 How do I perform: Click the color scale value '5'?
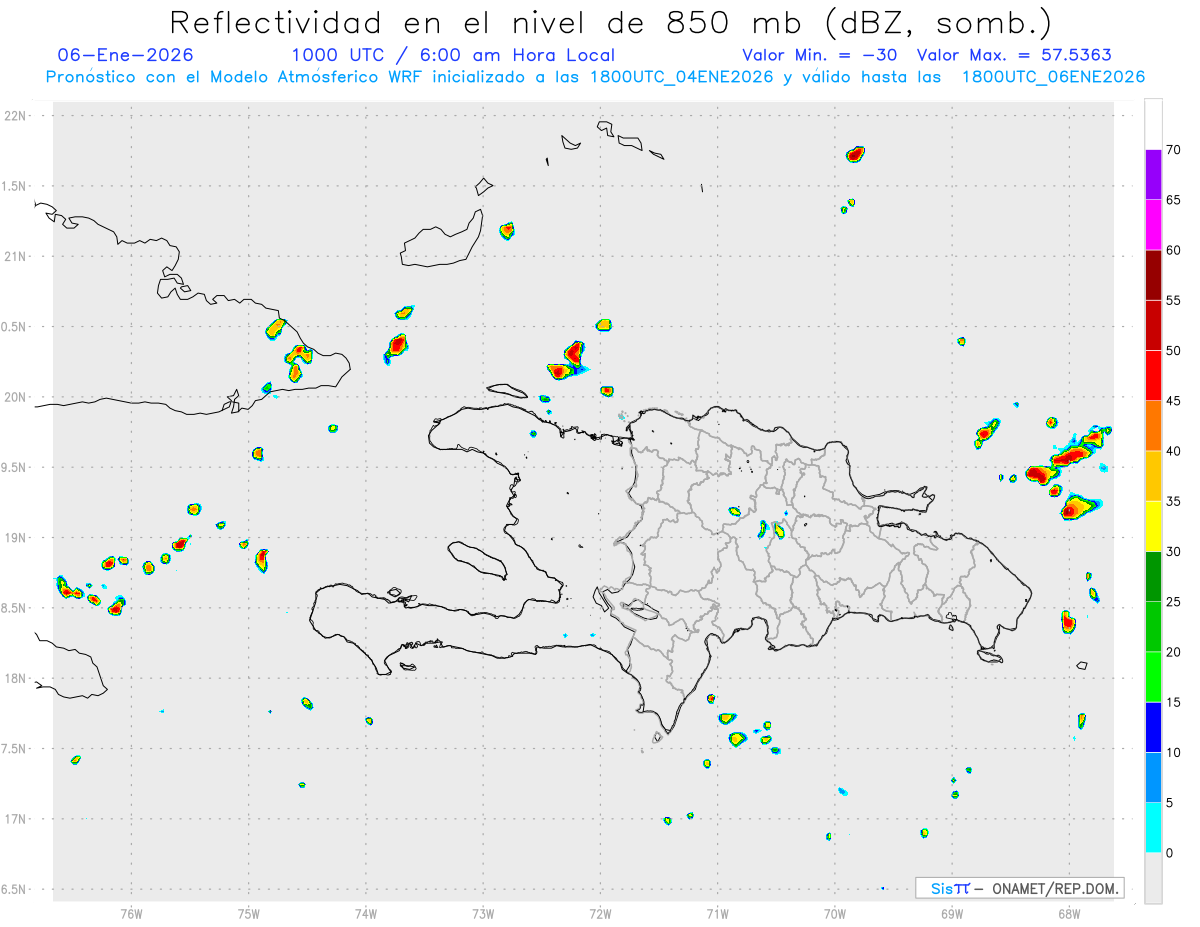point(1170,802)
